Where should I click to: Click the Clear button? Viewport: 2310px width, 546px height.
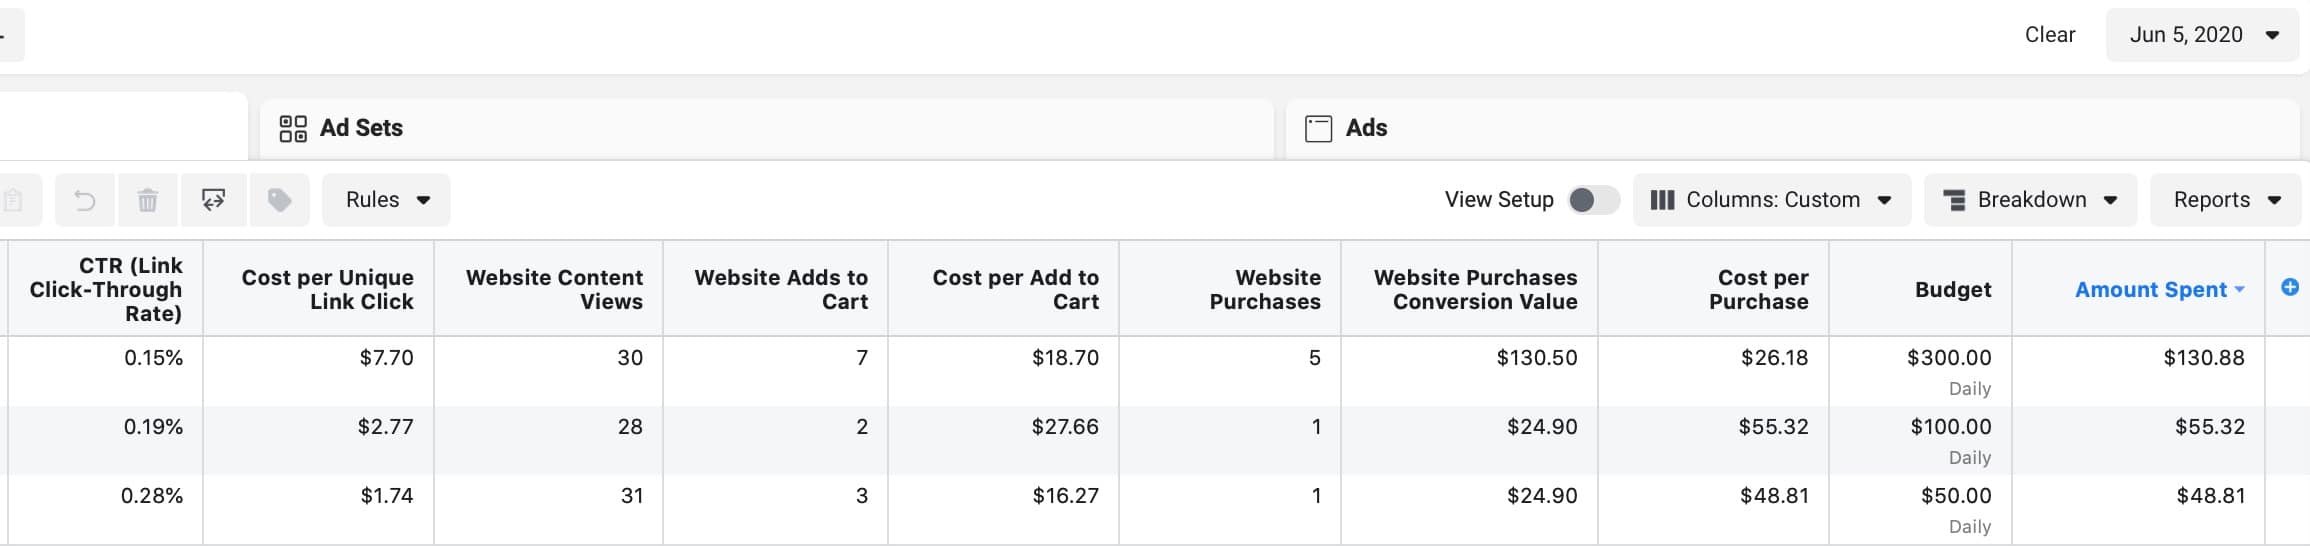coord(2049,35)
